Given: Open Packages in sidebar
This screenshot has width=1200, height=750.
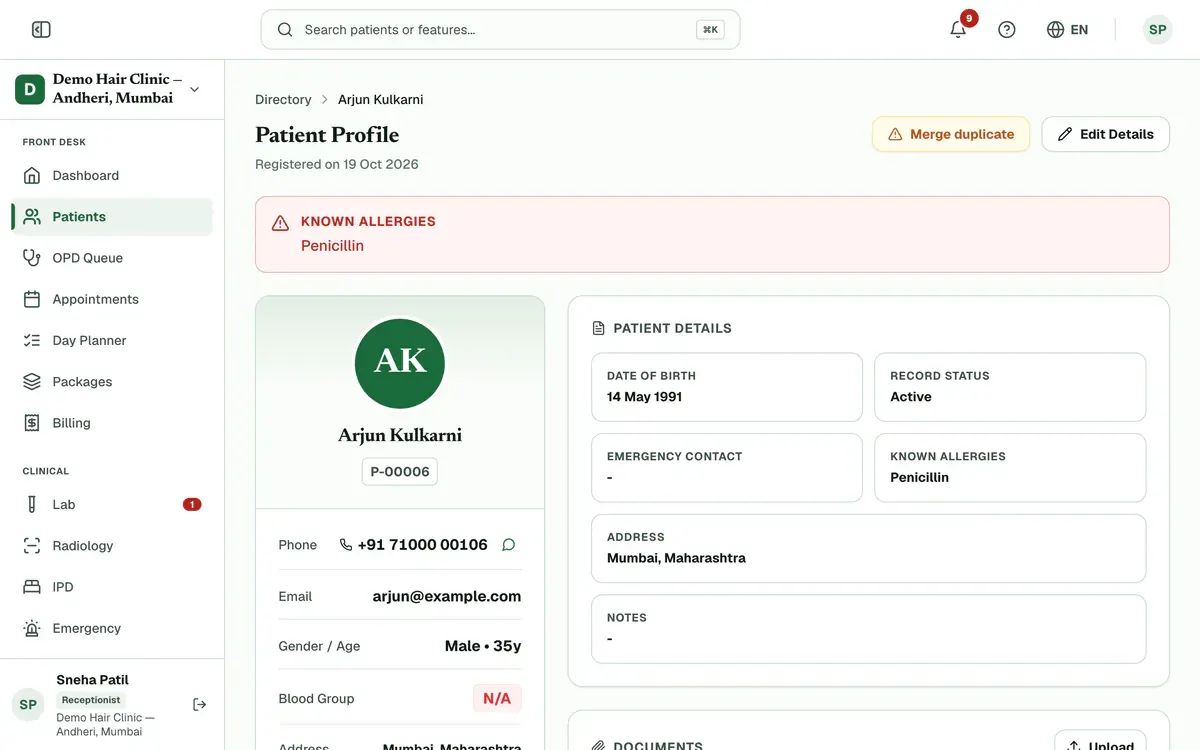Looking at the screenshot, I should pyautogui.click(x=112, y=382).
